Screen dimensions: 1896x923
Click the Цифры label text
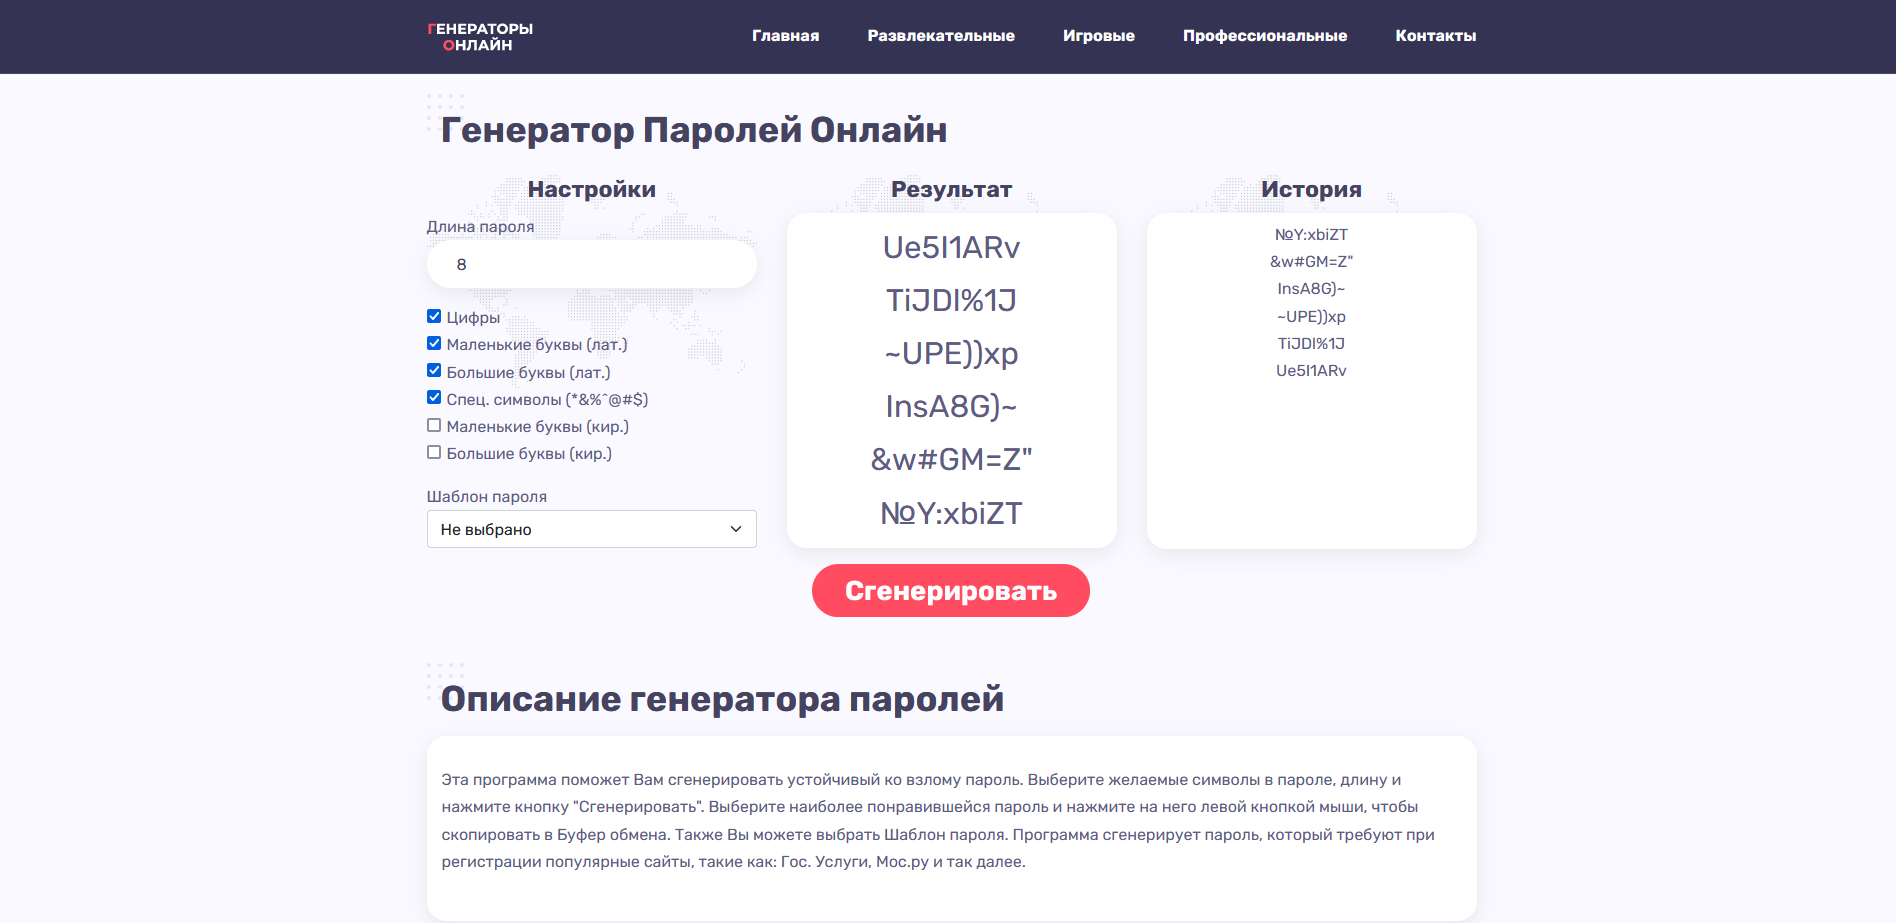(x=473, y=317)
